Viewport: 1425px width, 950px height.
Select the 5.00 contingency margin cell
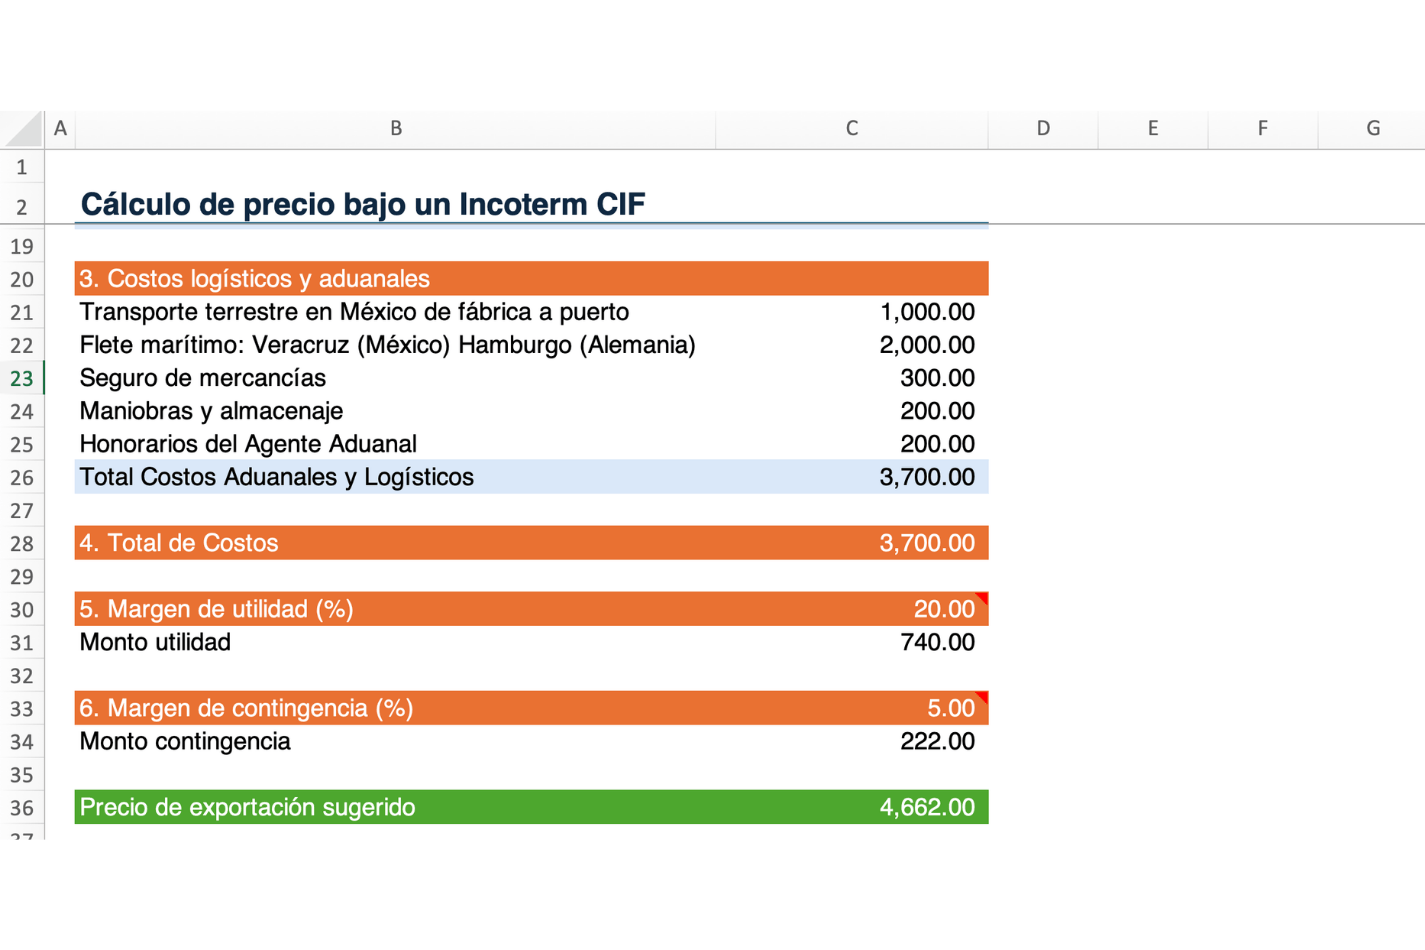(x=852, y=708)
